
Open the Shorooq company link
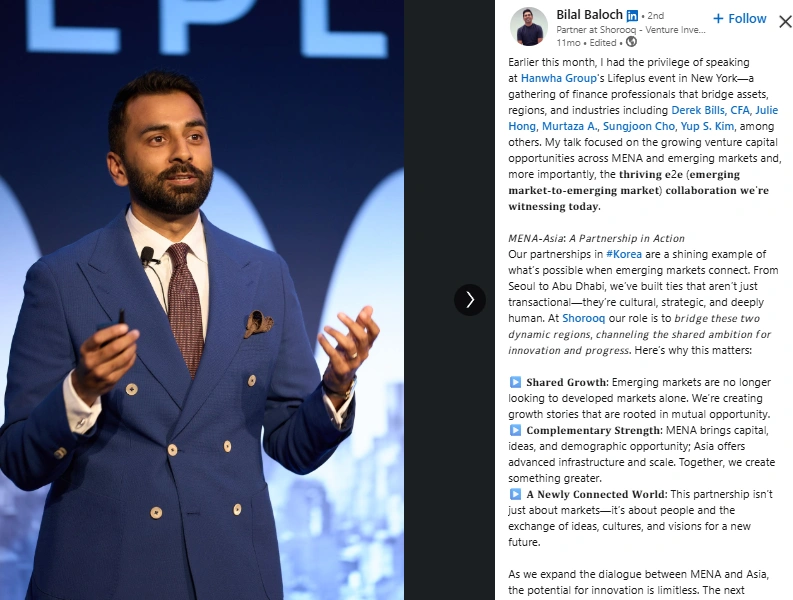pyautogui.click(x=583, y=318)
